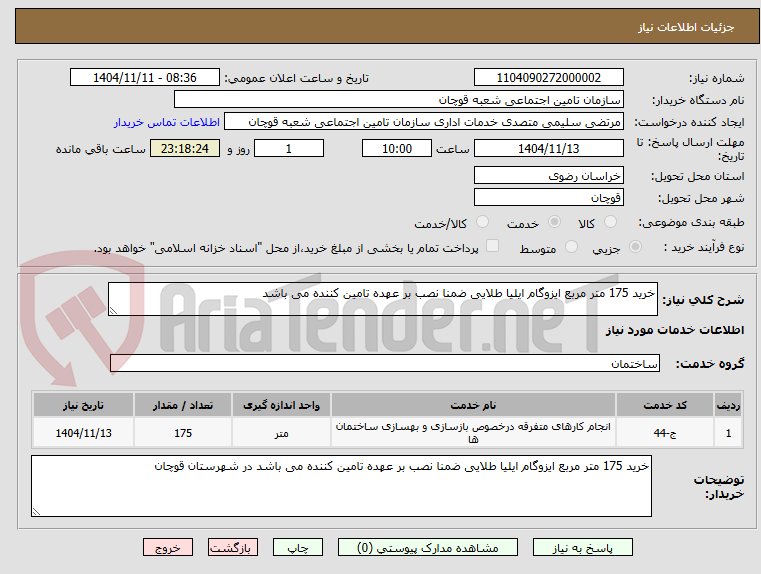Click the واحد اندازه گیری column header
This screenshot has height=574, width=761.
click(x=281, y=405)
